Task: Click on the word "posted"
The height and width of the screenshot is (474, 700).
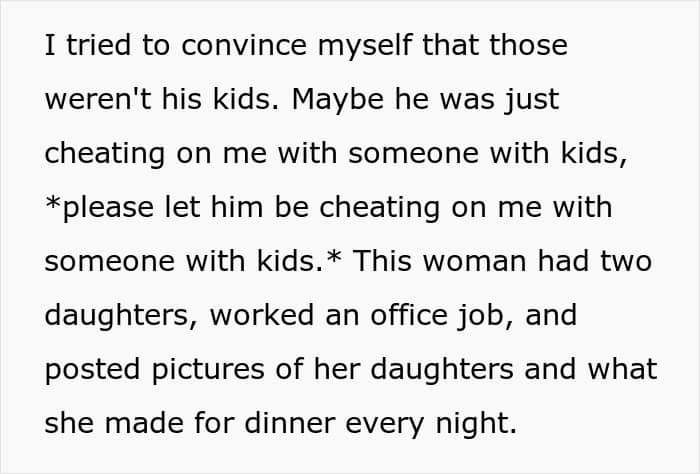Action: pos(88,369)
